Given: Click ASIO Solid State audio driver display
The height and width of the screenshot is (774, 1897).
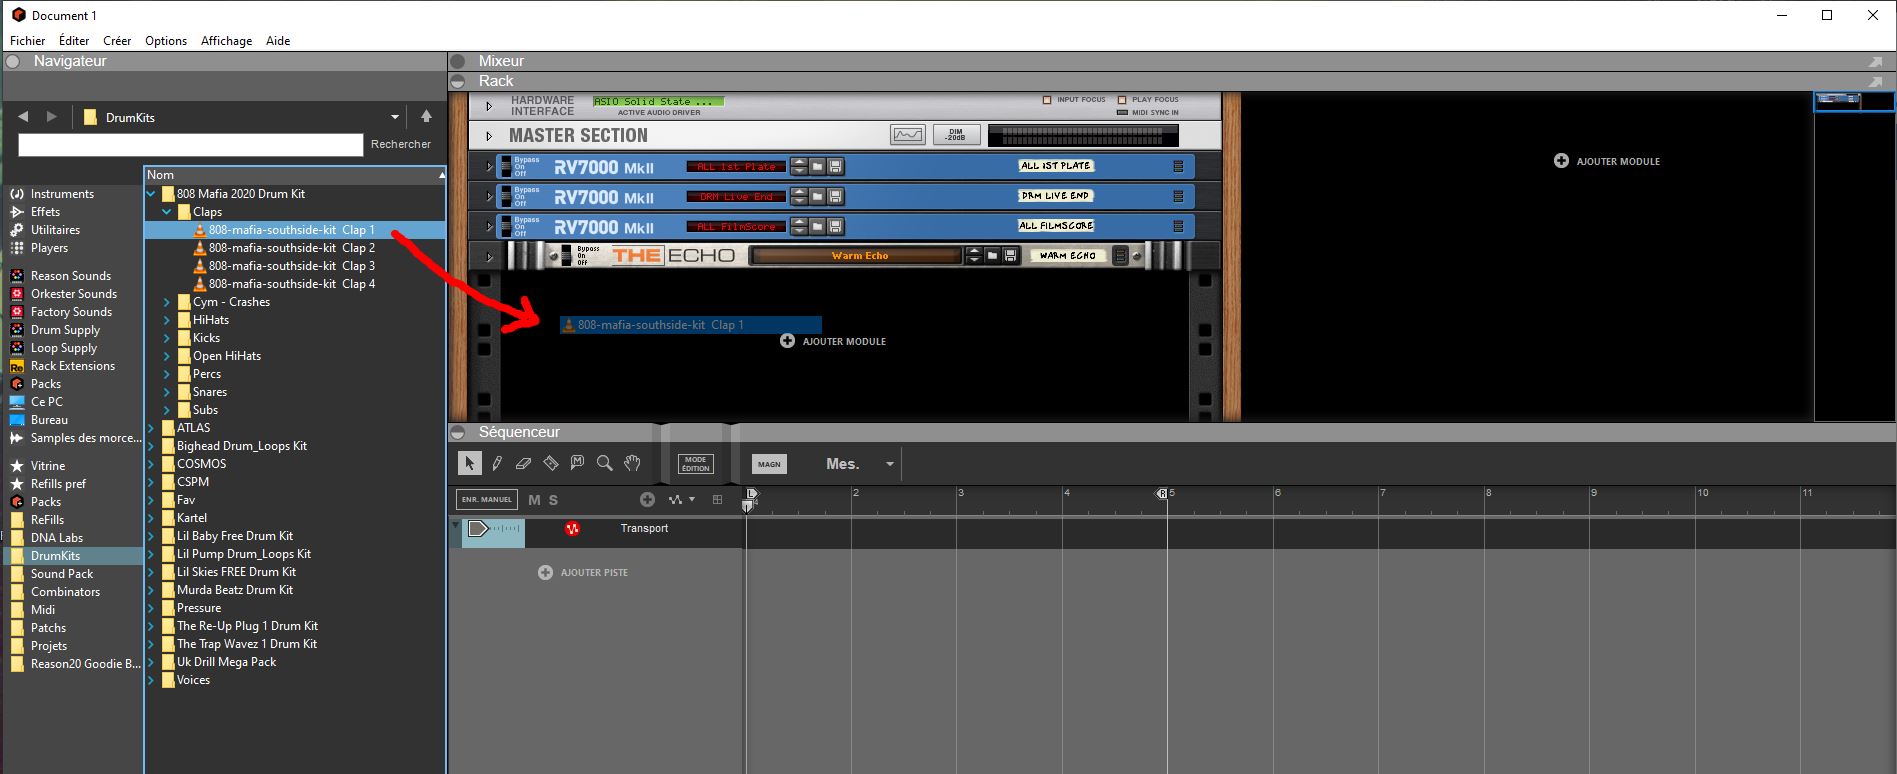Looking at the screenshot, I should [658, 102].
